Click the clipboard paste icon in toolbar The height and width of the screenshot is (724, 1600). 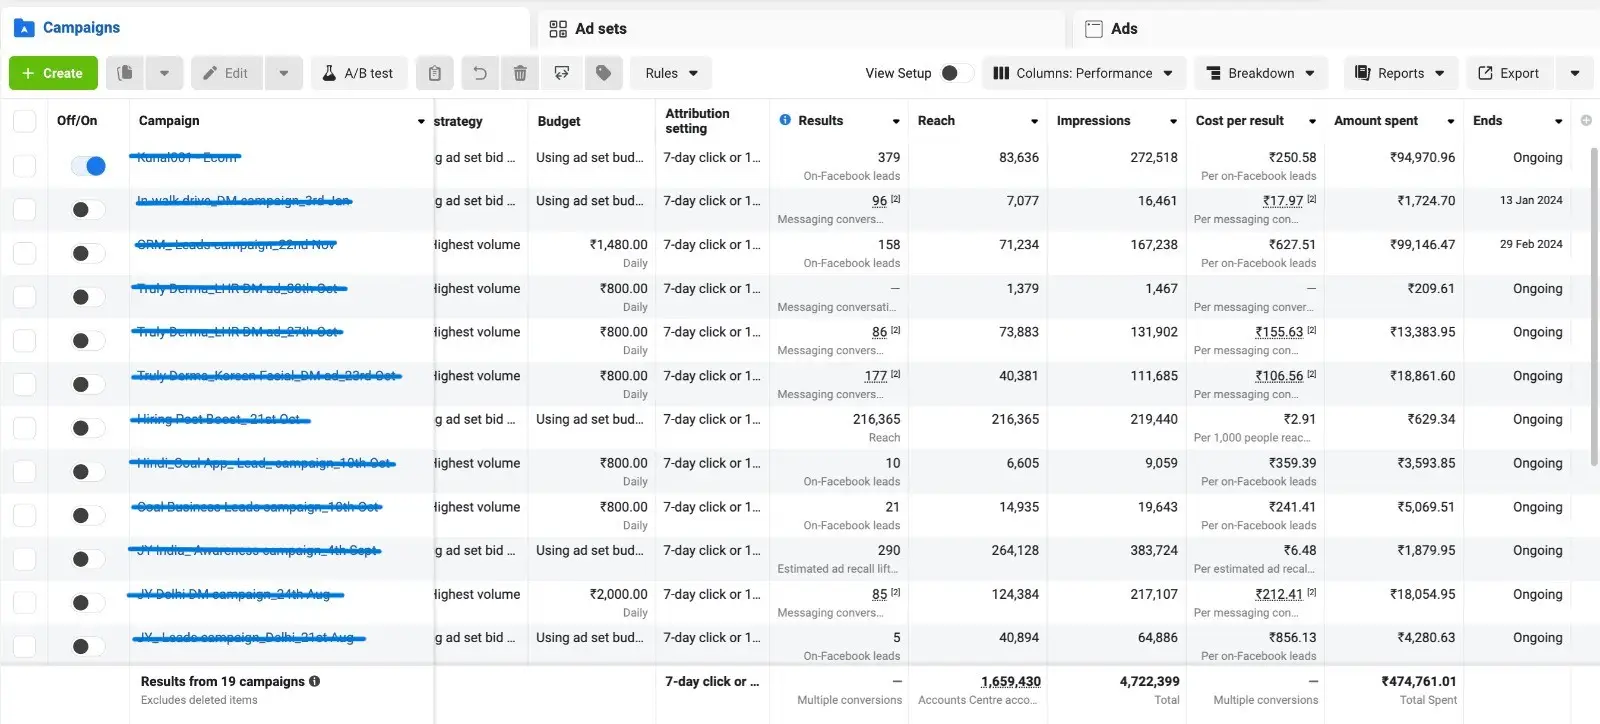[x=434, y=73]
